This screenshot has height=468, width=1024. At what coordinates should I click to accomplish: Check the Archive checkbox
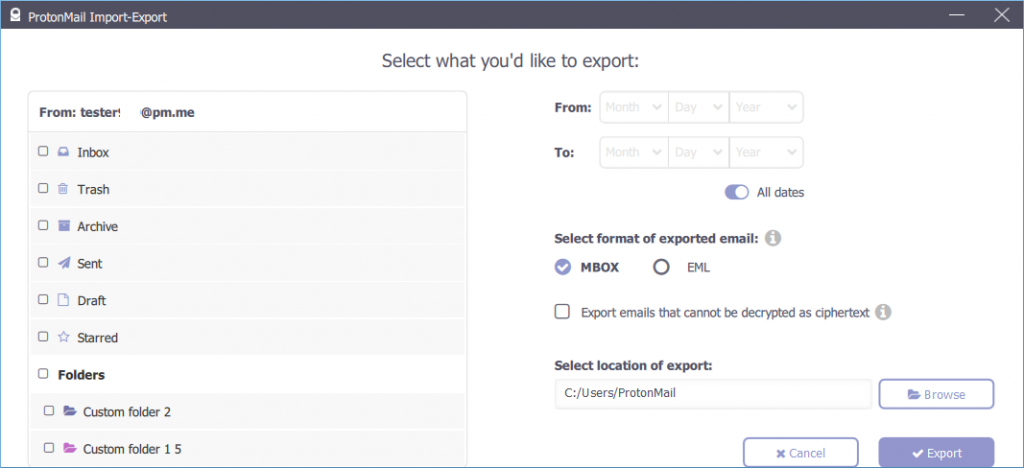pyautogui.click(x=43, y=225)
